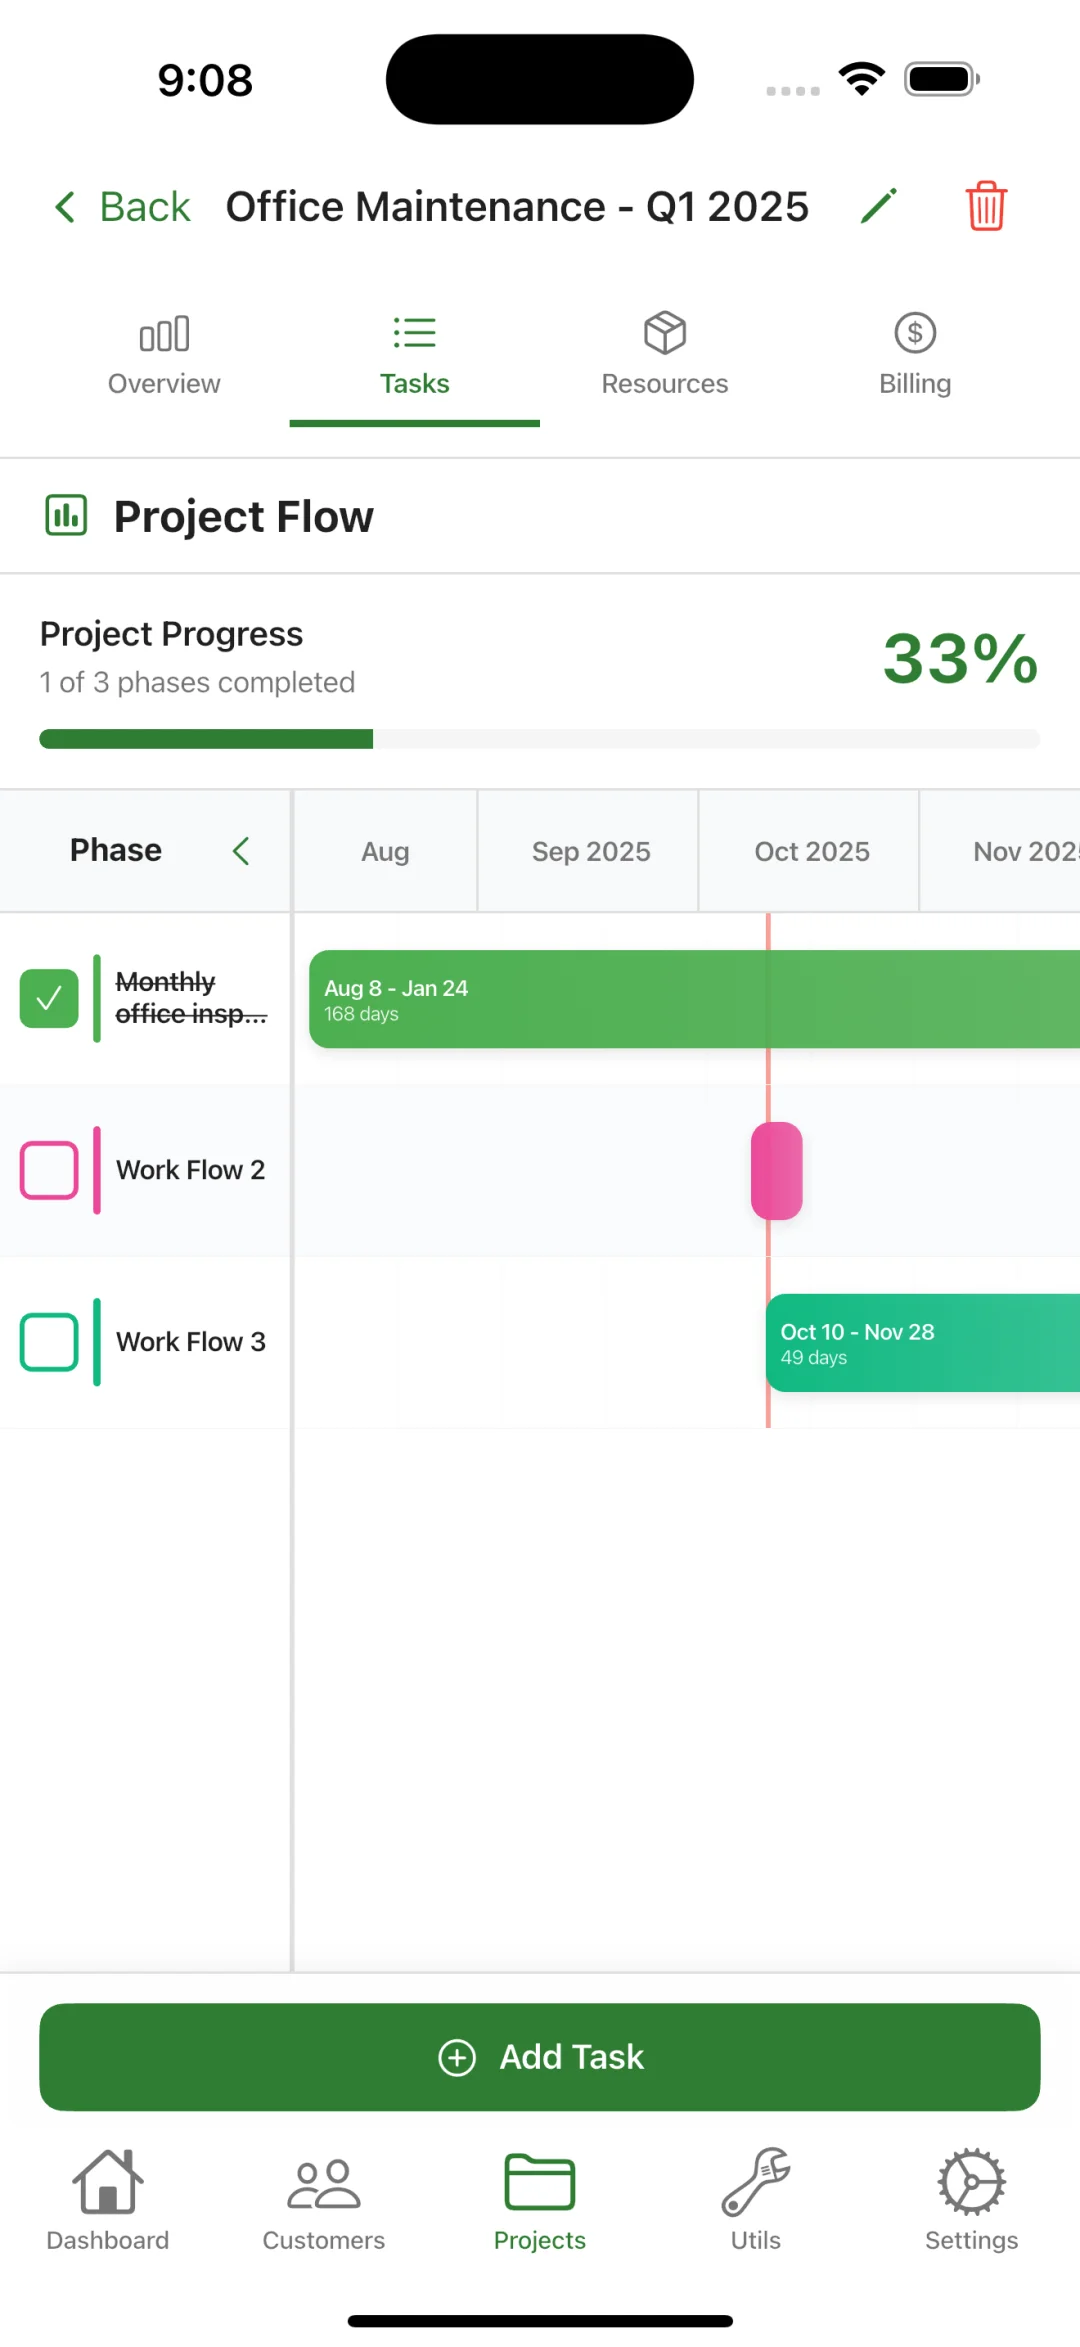The image size is (1080, 2347).
Task: Open the Oct 10 - Nov 28 Gantt bar
Action: coord(922,1343)
